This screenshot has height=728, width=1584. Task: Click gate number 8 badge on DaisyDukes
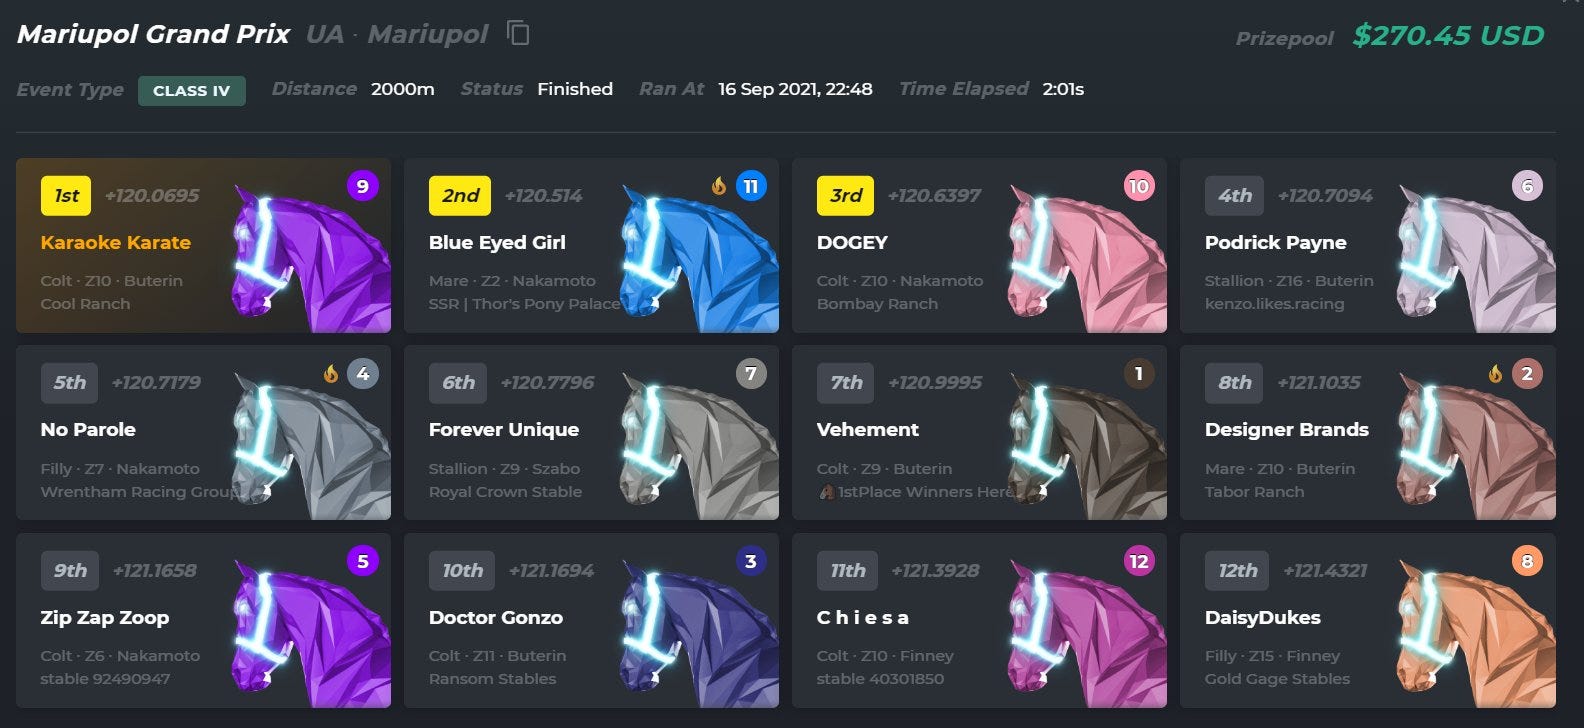[x=1527, y=561]
